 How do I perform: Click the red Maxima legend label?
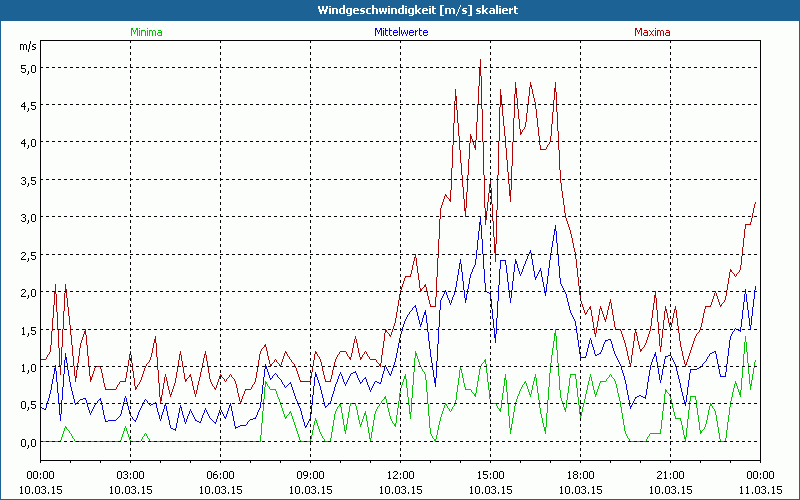(x=652, y=32)
